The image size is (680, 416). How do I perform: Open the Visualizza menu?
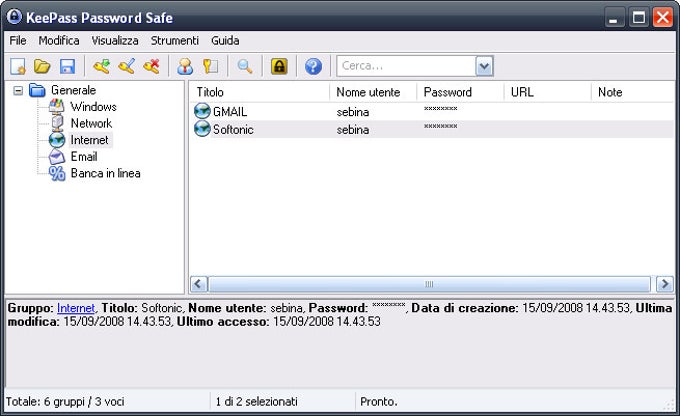115,40
